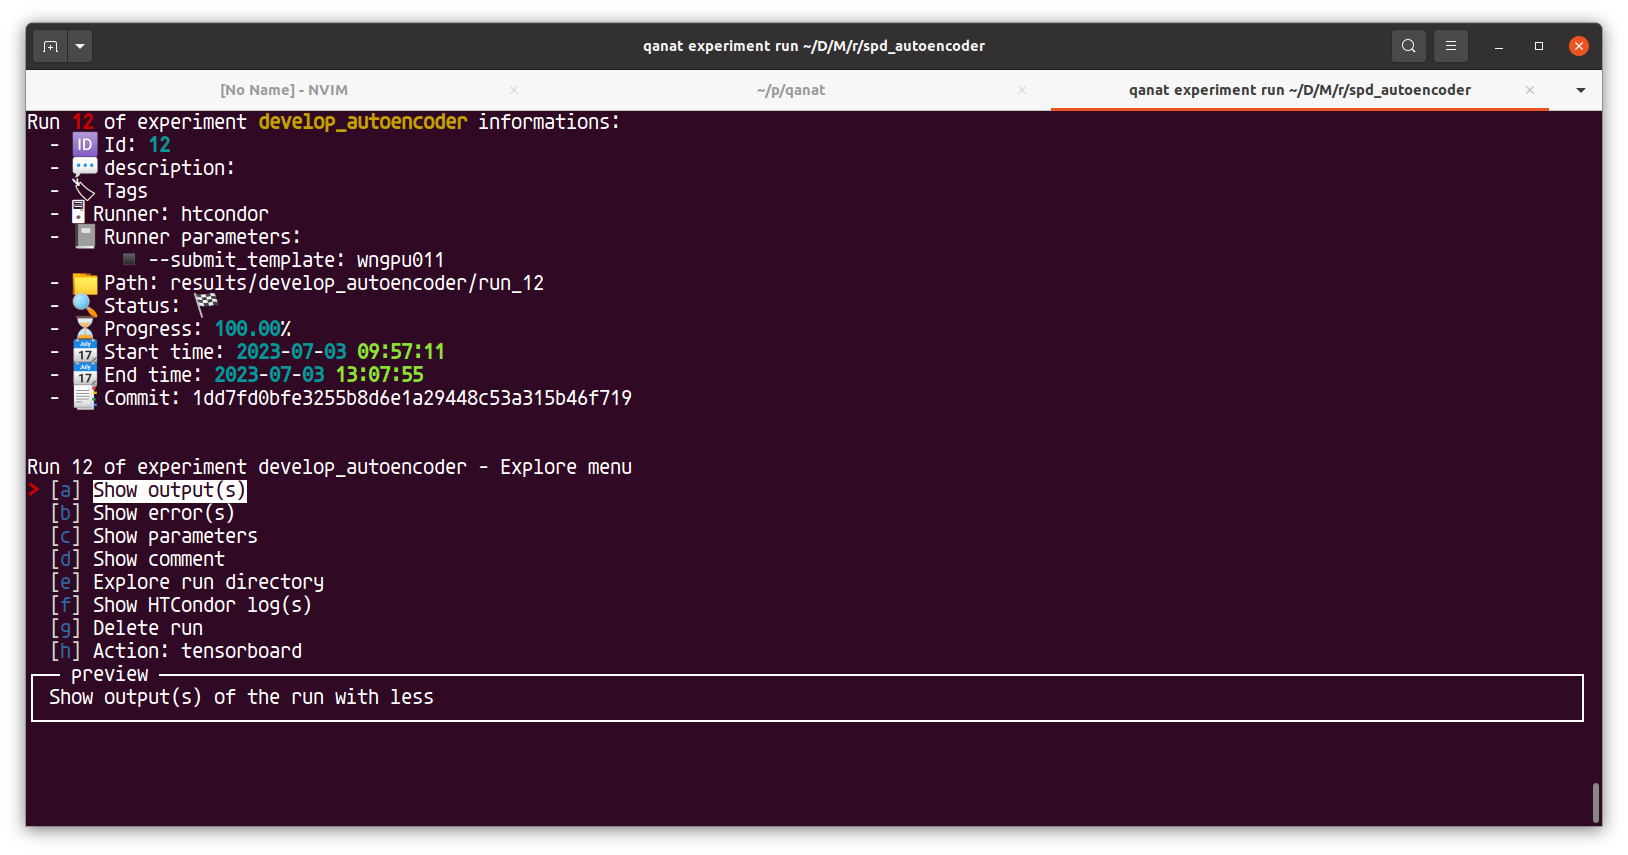Click start time 2023-07-03 09:57:11
This screenshot has width=1628, height=855.
(340, 352)
